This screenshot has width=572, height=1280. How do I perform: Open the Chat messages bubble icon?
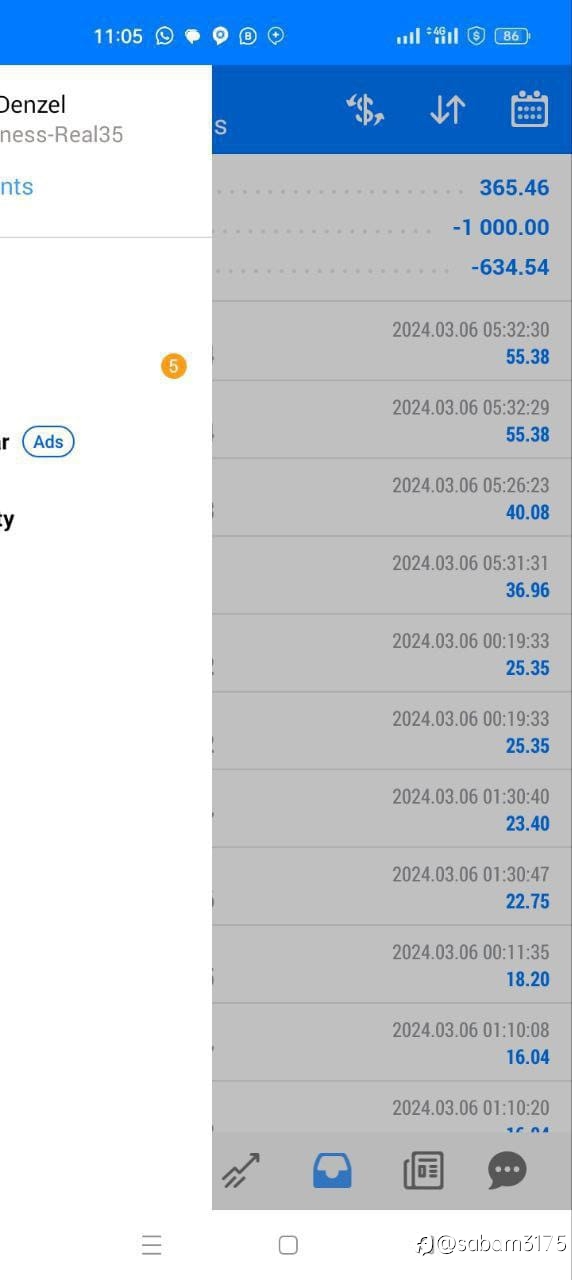[x=507, y=1170]
